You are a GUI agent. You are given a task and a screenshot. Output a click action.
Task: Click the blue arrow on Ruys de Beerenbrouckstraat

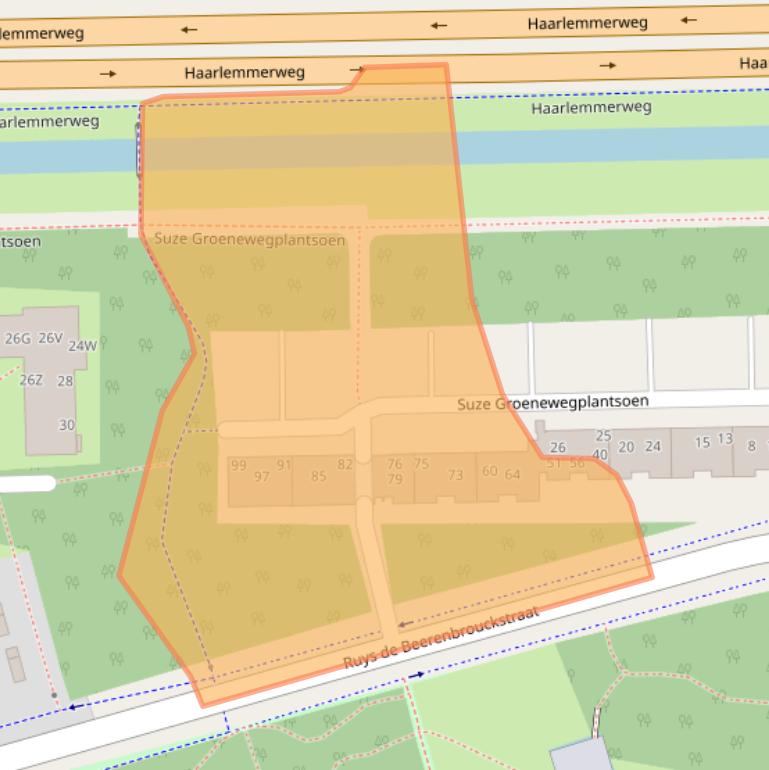[x=415, y=675]
